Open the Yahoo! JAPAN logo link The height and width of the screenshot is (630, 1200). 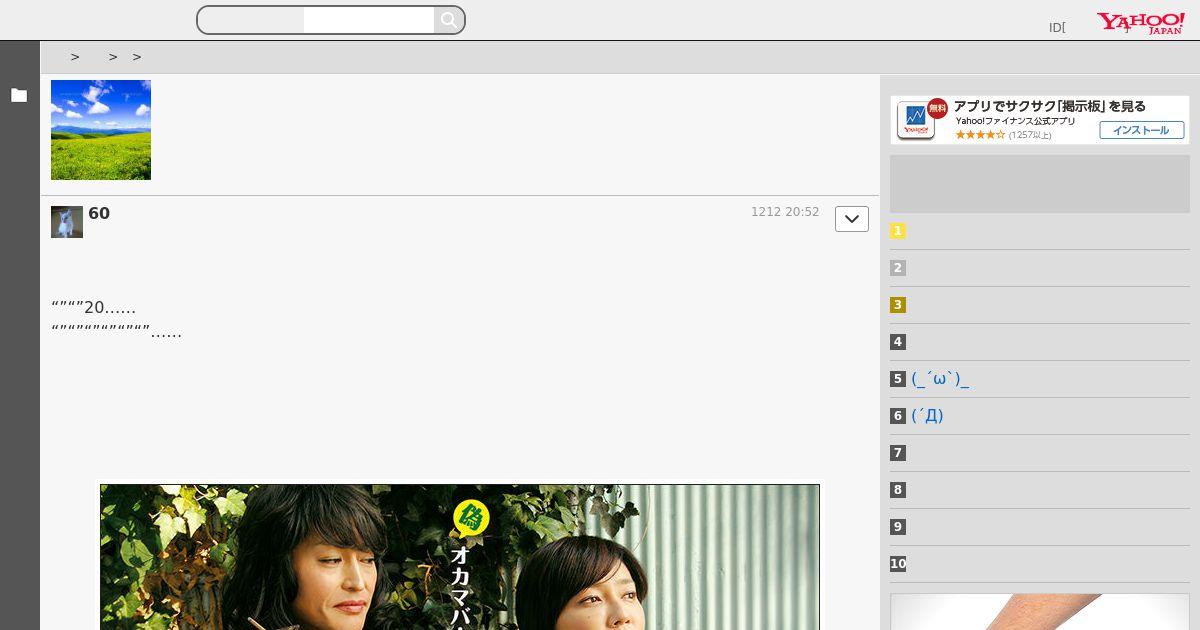point(1140,23)
